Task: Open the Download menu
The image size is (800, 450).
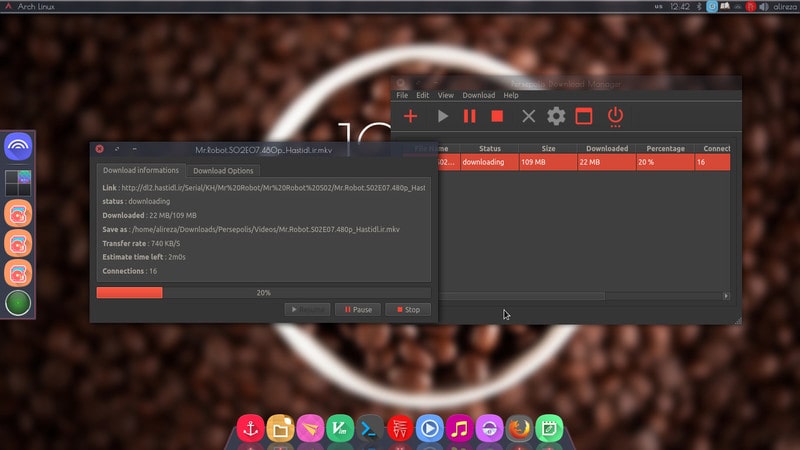Action: [x=479, y=95]
